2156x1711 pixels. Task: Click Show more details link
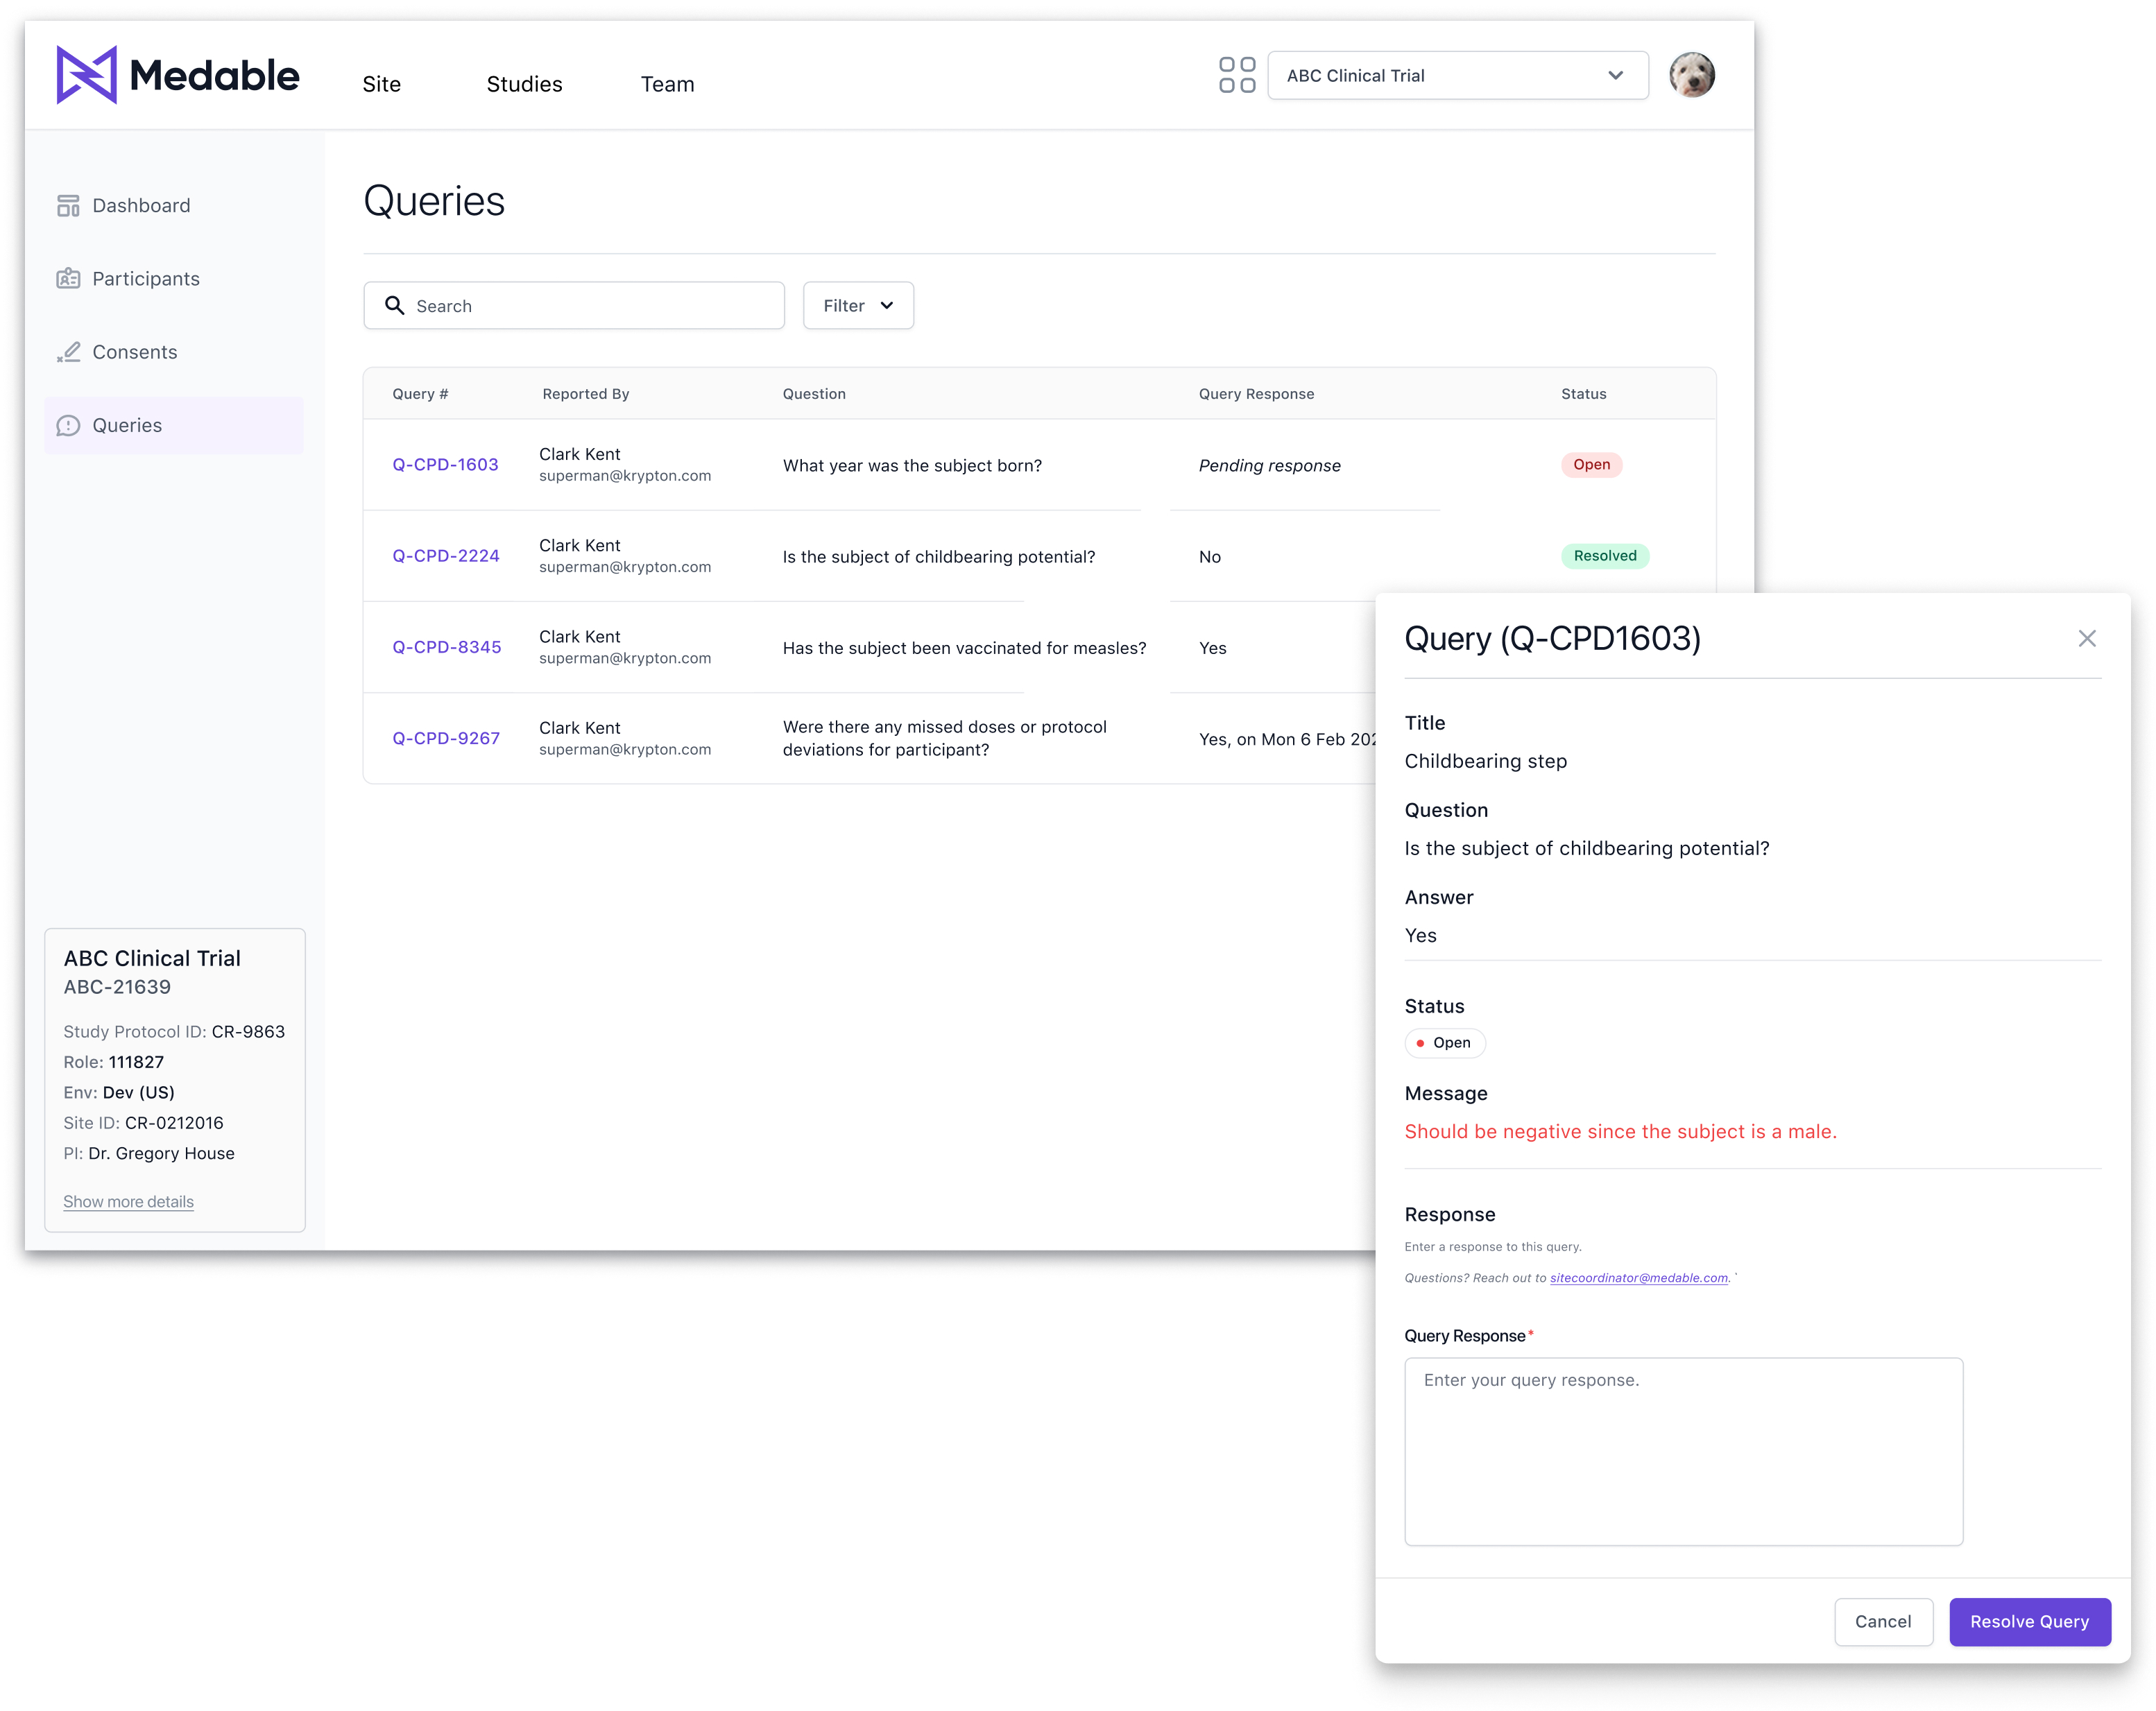tap(128, 1201)
